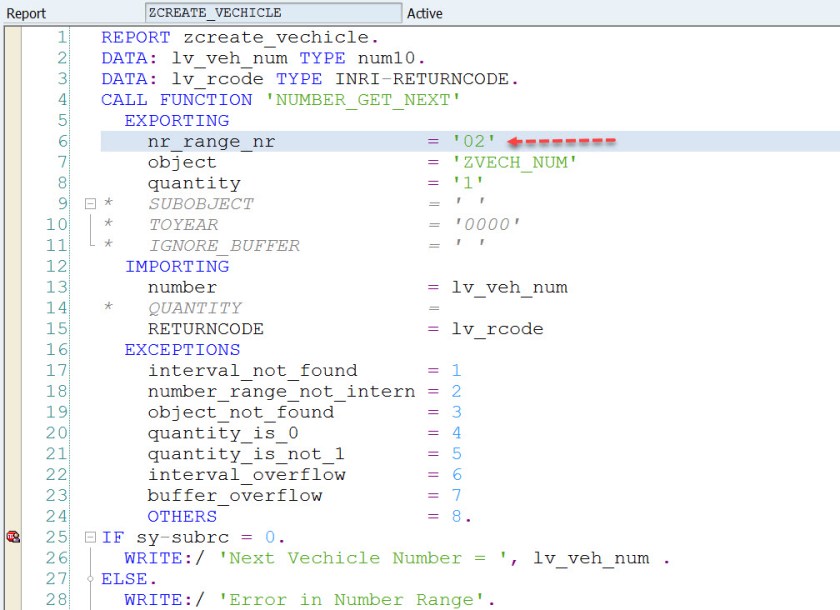Click 'number_range_not_intern' exception
840x610 pixels.
click(282, 391)
